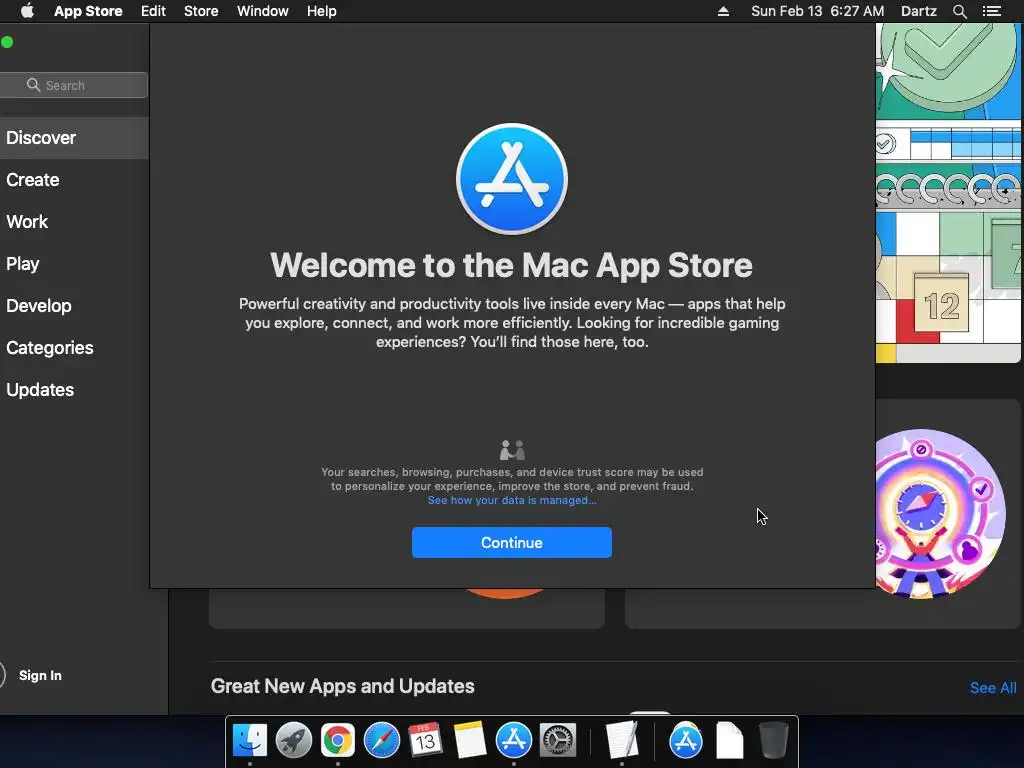Switch to the Play section
This screenshot has height=768, width=1024.
coord(23,264)
